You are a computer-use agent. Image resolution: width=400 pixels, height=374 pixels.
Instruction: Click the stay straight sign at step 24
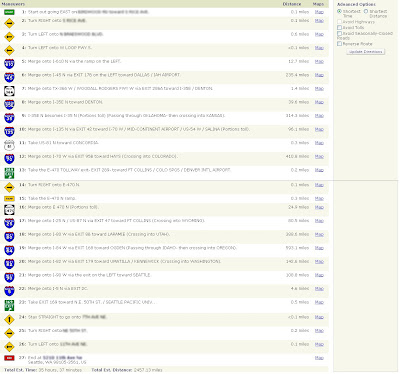pyautogui.click(x=9, y=320)
